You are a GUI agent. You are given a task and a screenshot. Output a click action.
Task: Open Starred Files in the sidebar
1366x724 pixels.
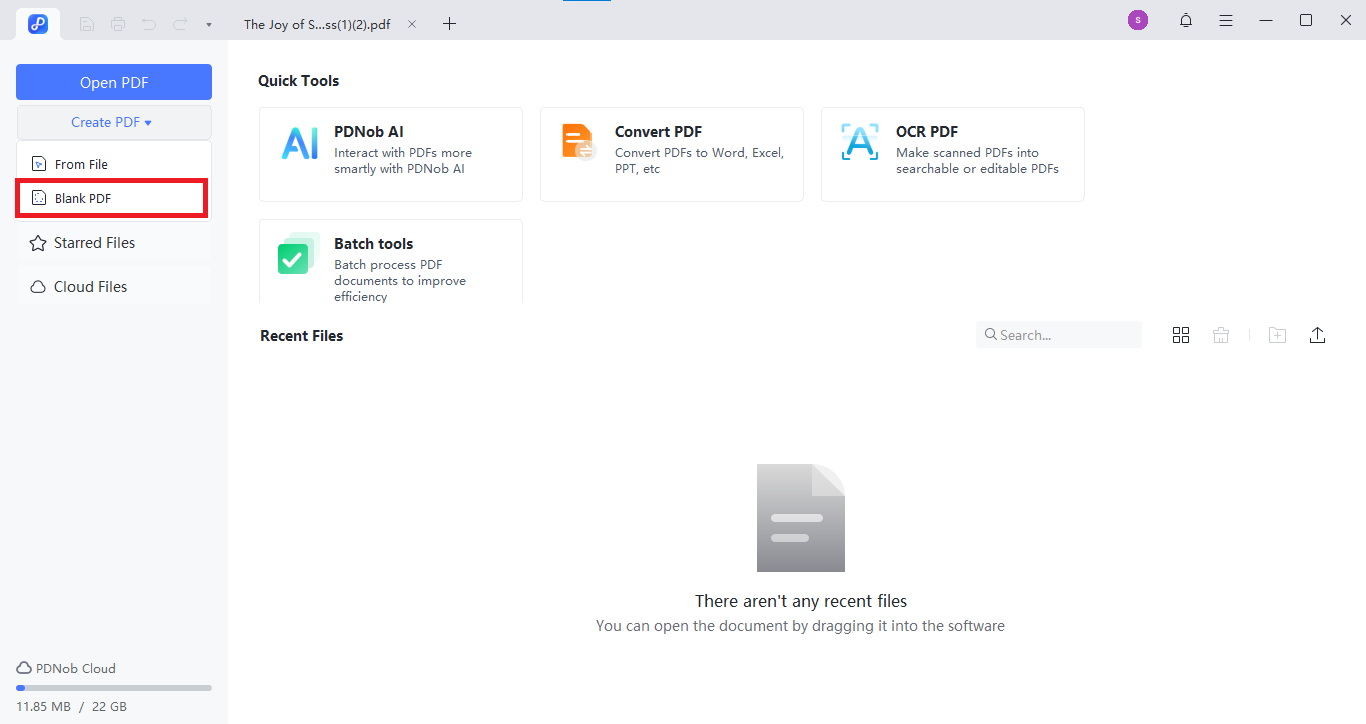tap(93, 242)
